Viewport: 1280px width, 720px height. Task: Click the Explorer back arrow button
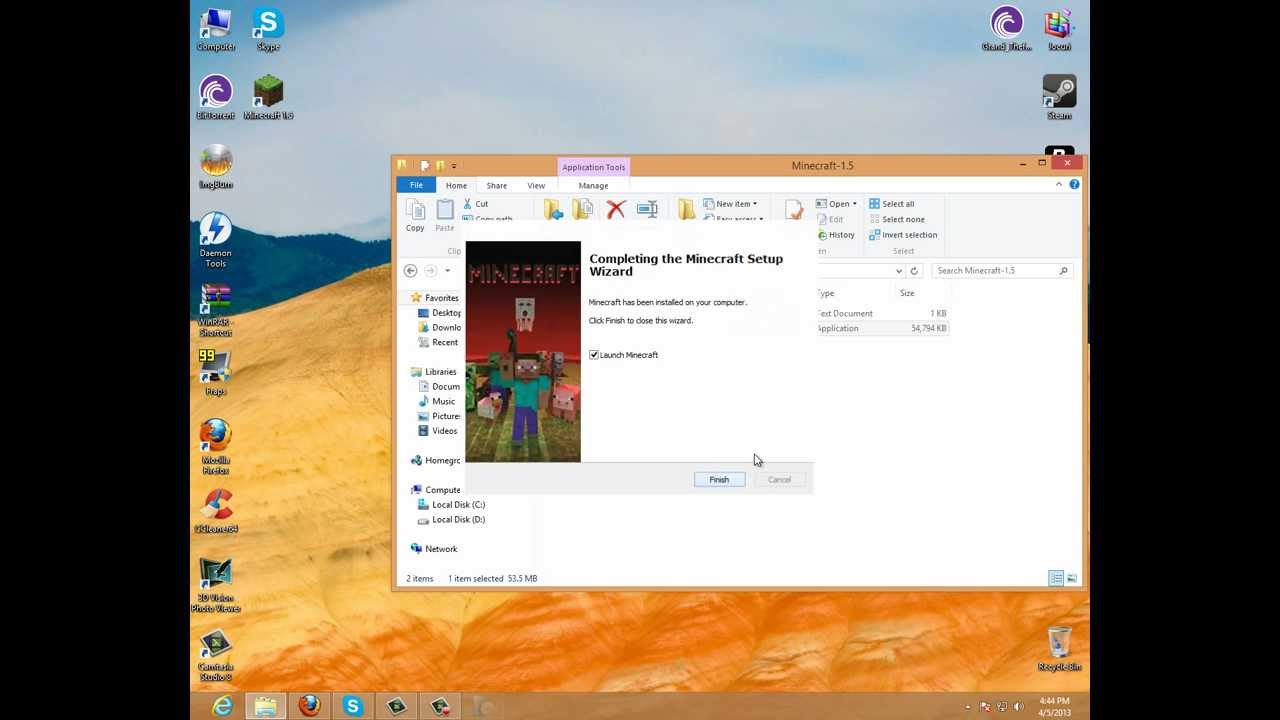pyautogui.click(x=410, y=271)
